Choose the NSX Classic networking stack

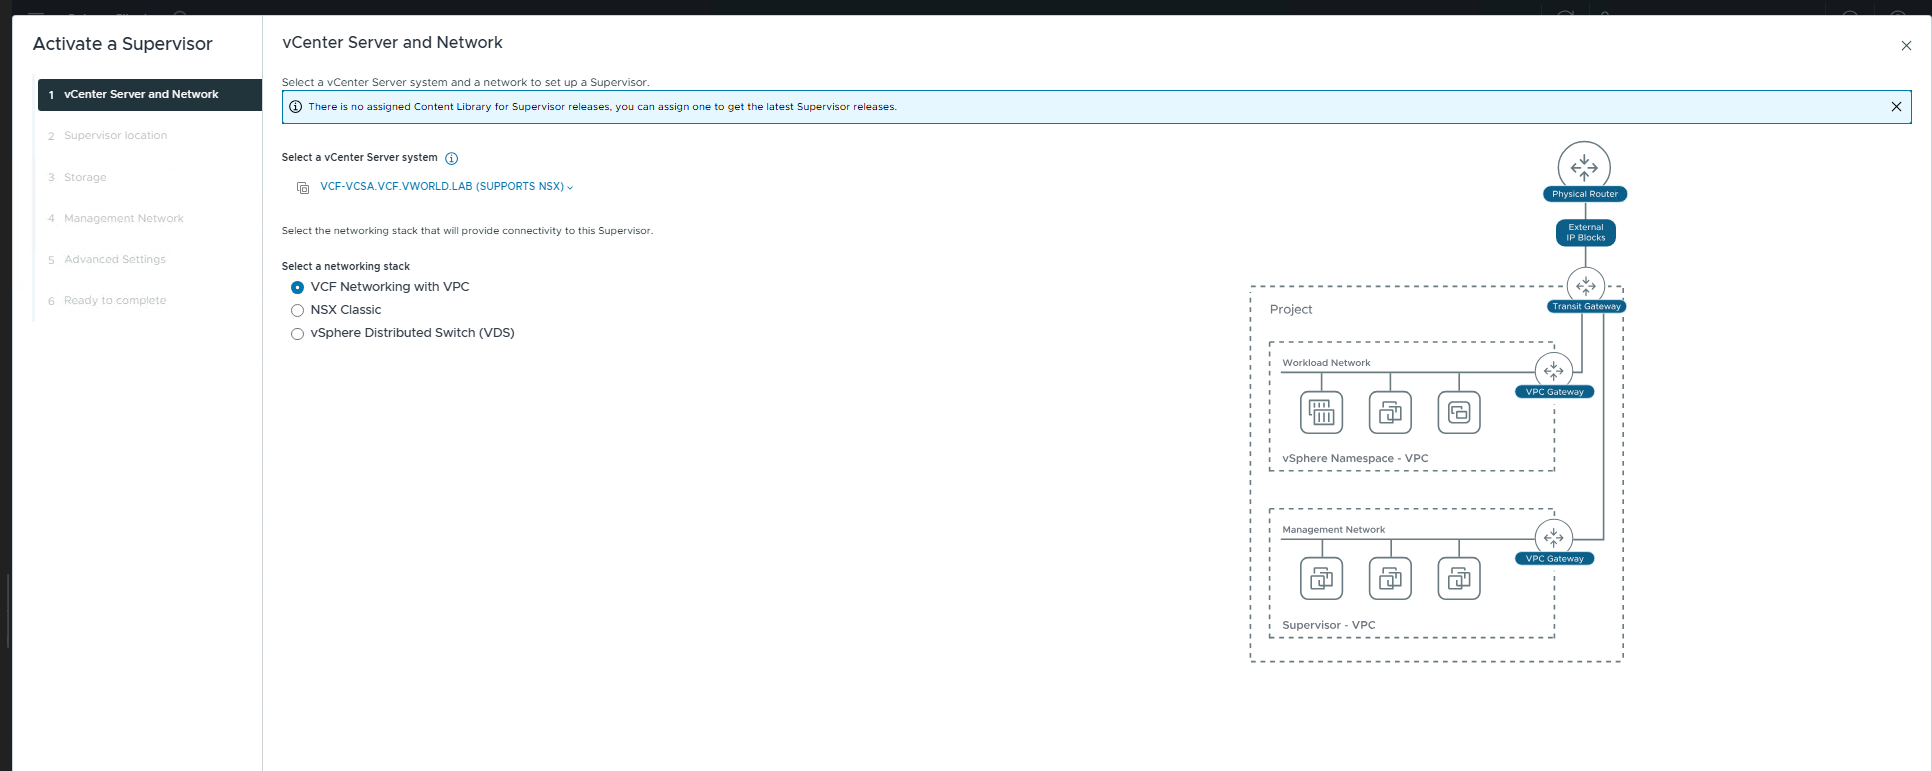point(297,311)
